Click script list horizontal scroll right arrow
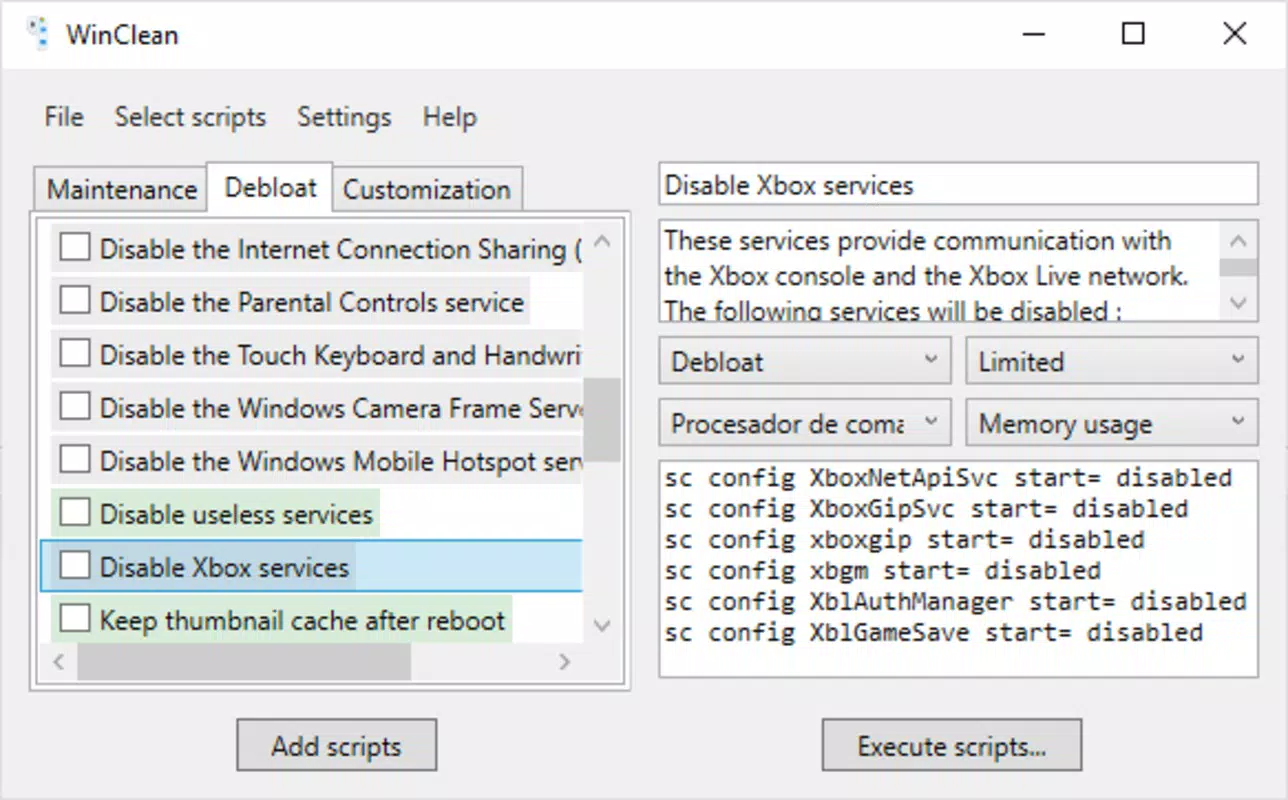 click(x=564, y=662)
